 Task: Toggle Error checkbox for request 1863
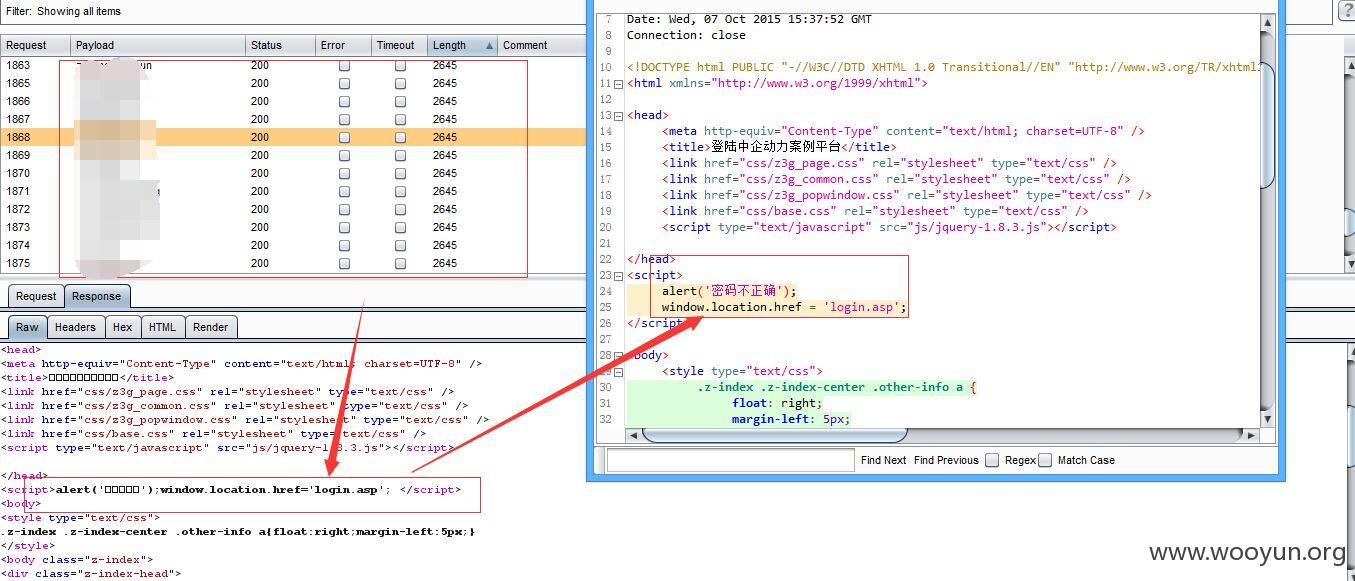pos(344,65)
